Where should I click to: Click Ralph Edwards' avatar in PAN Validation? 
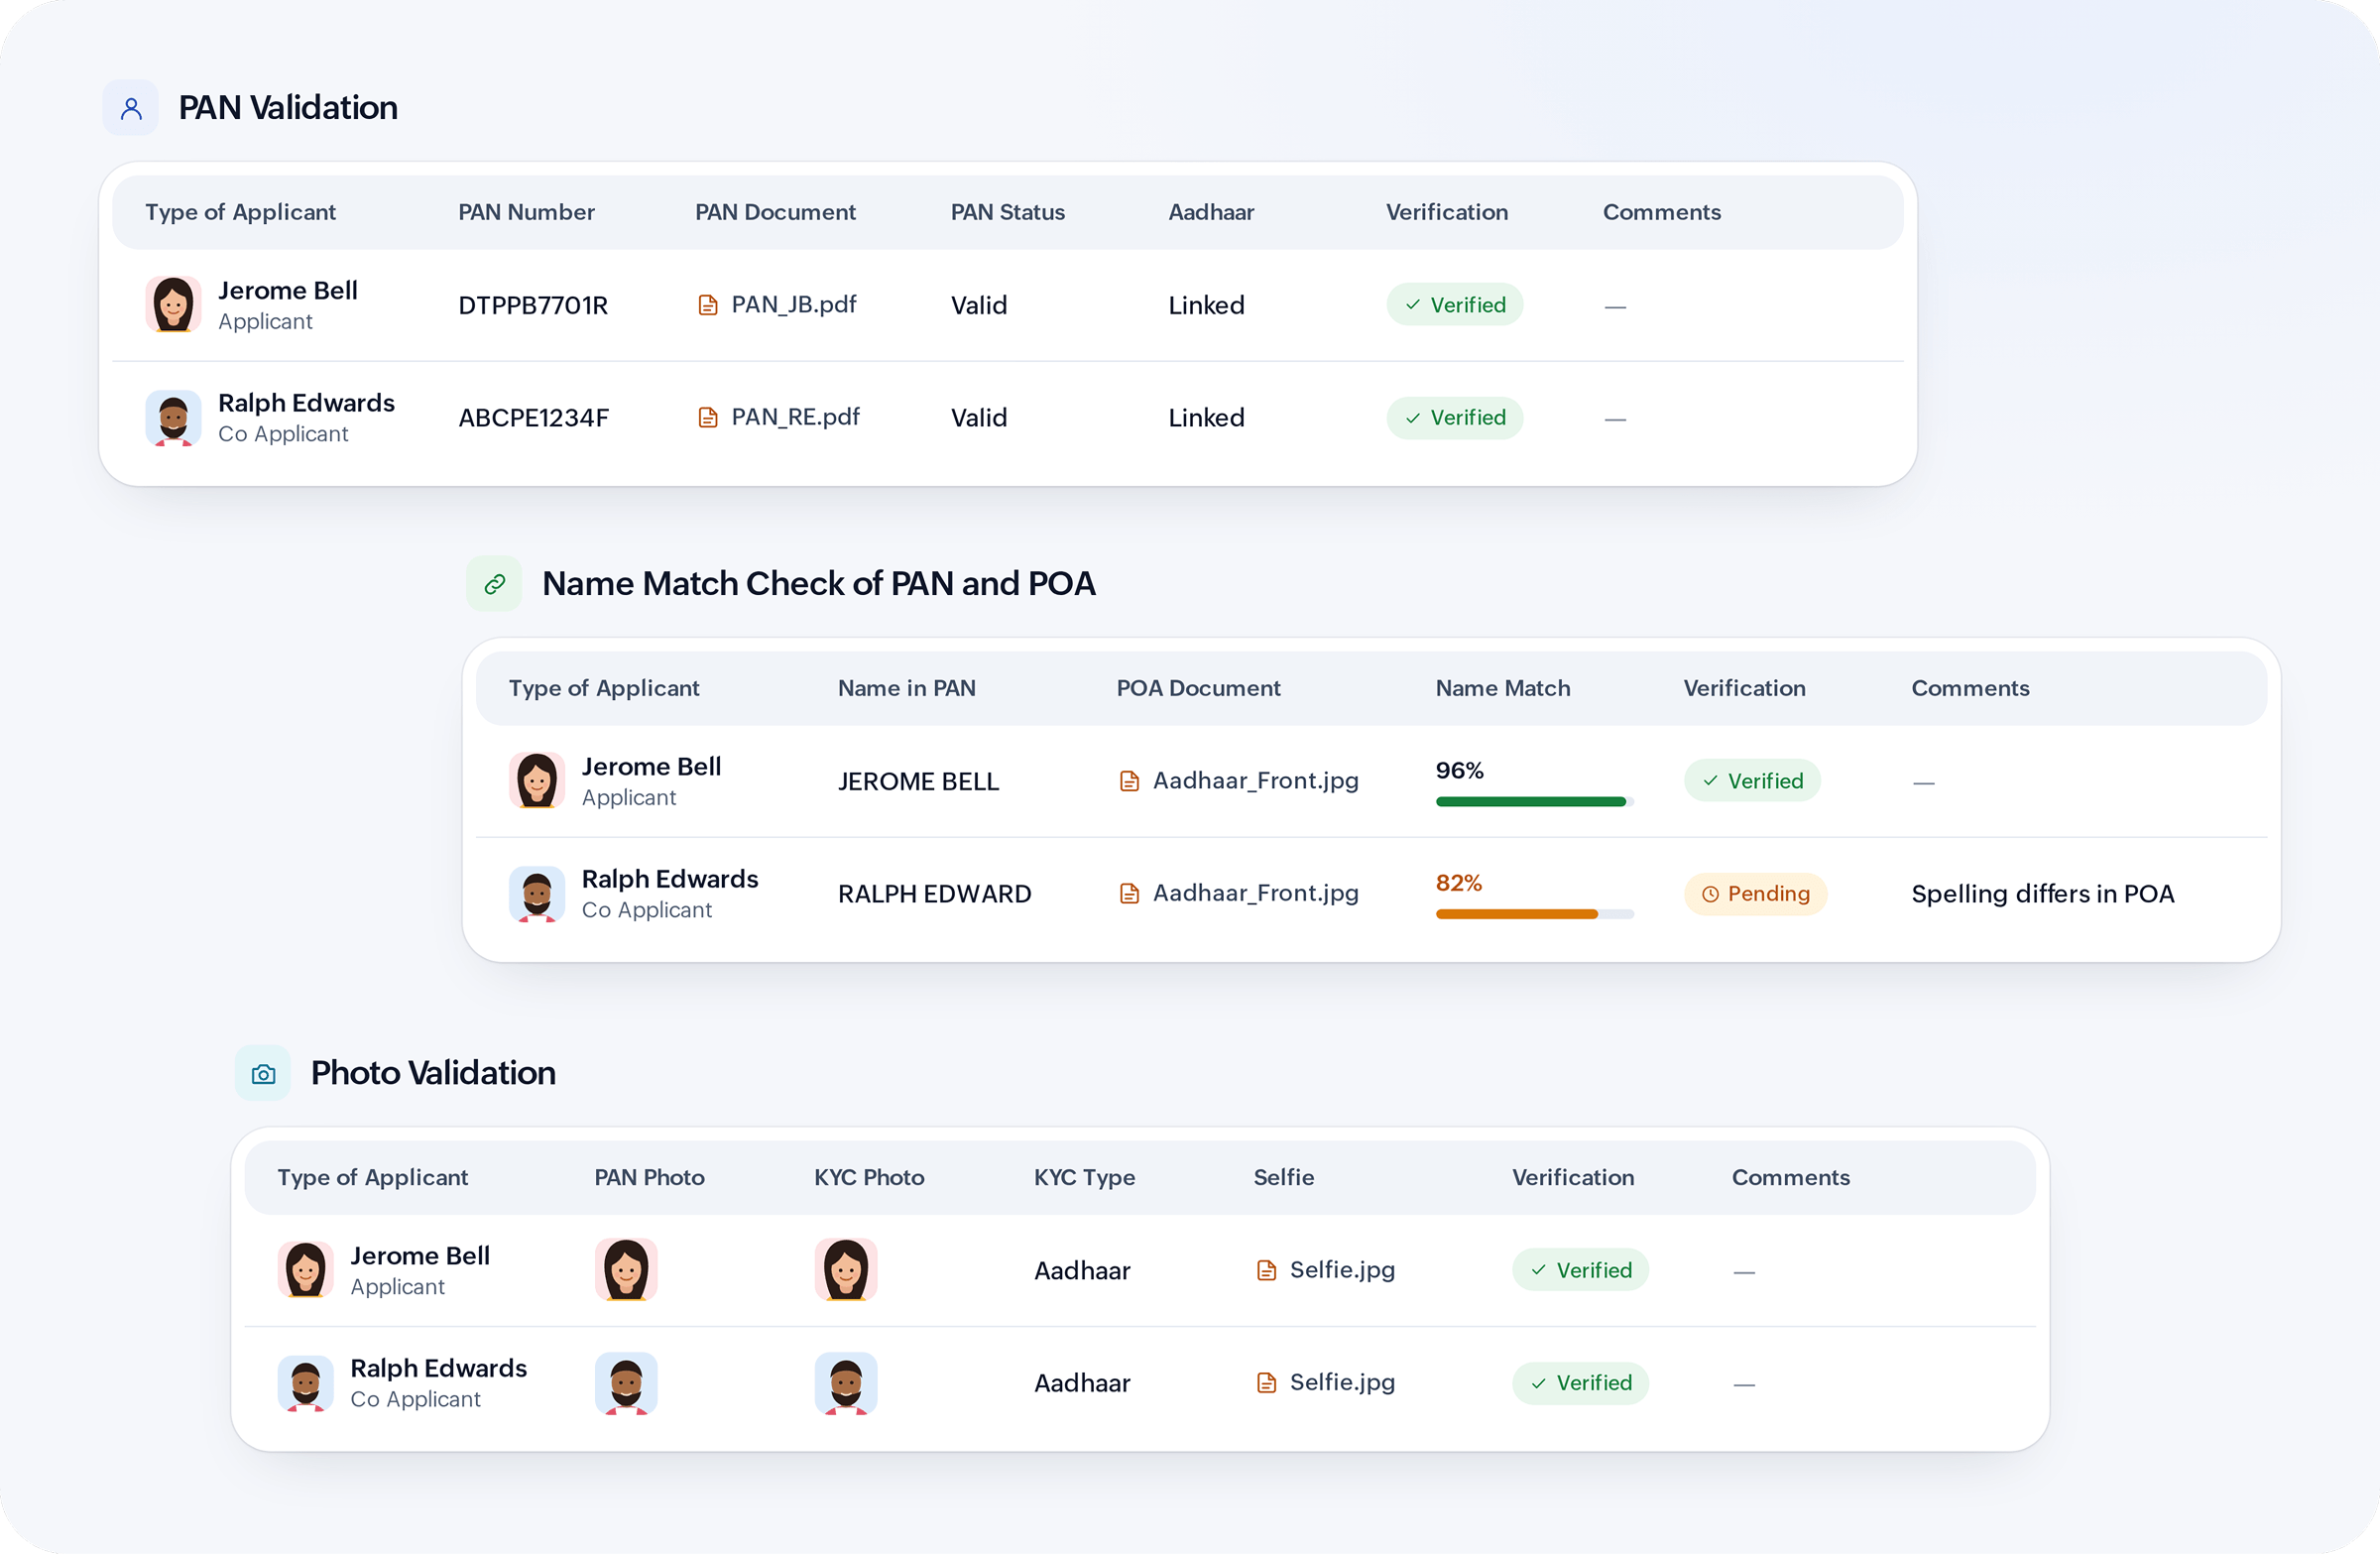[x=173, y=418]
